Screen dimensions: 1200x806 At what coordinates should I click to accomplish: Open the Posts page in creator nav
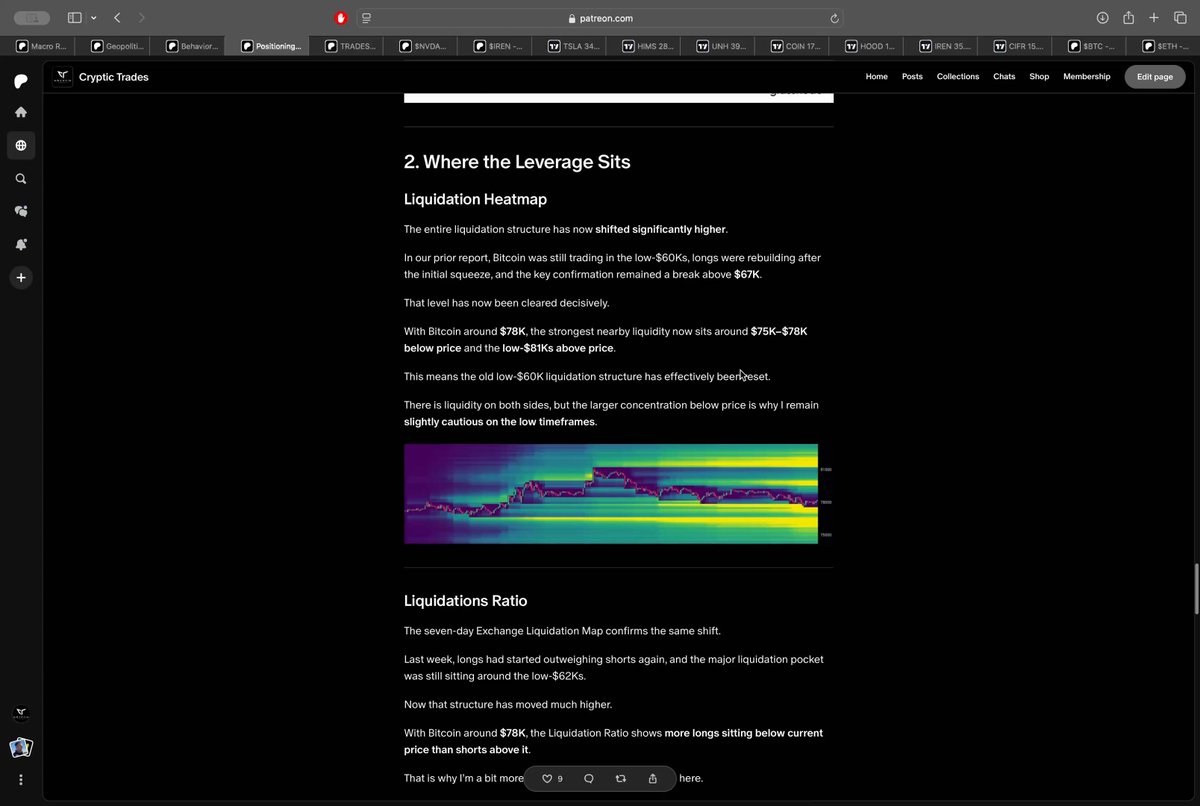[912, 77]
